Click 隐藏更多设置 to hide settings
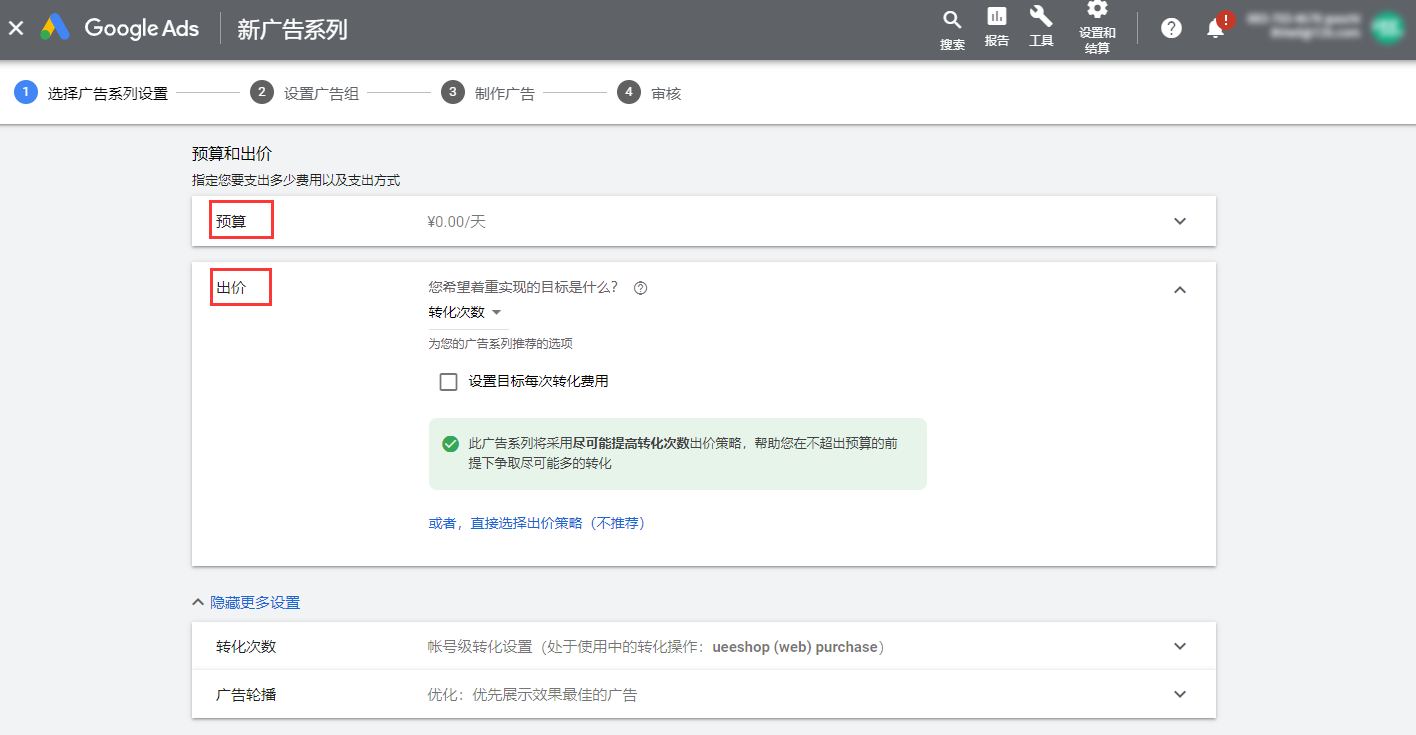Viewport: 1416px width, 735px height. (254, 602)
